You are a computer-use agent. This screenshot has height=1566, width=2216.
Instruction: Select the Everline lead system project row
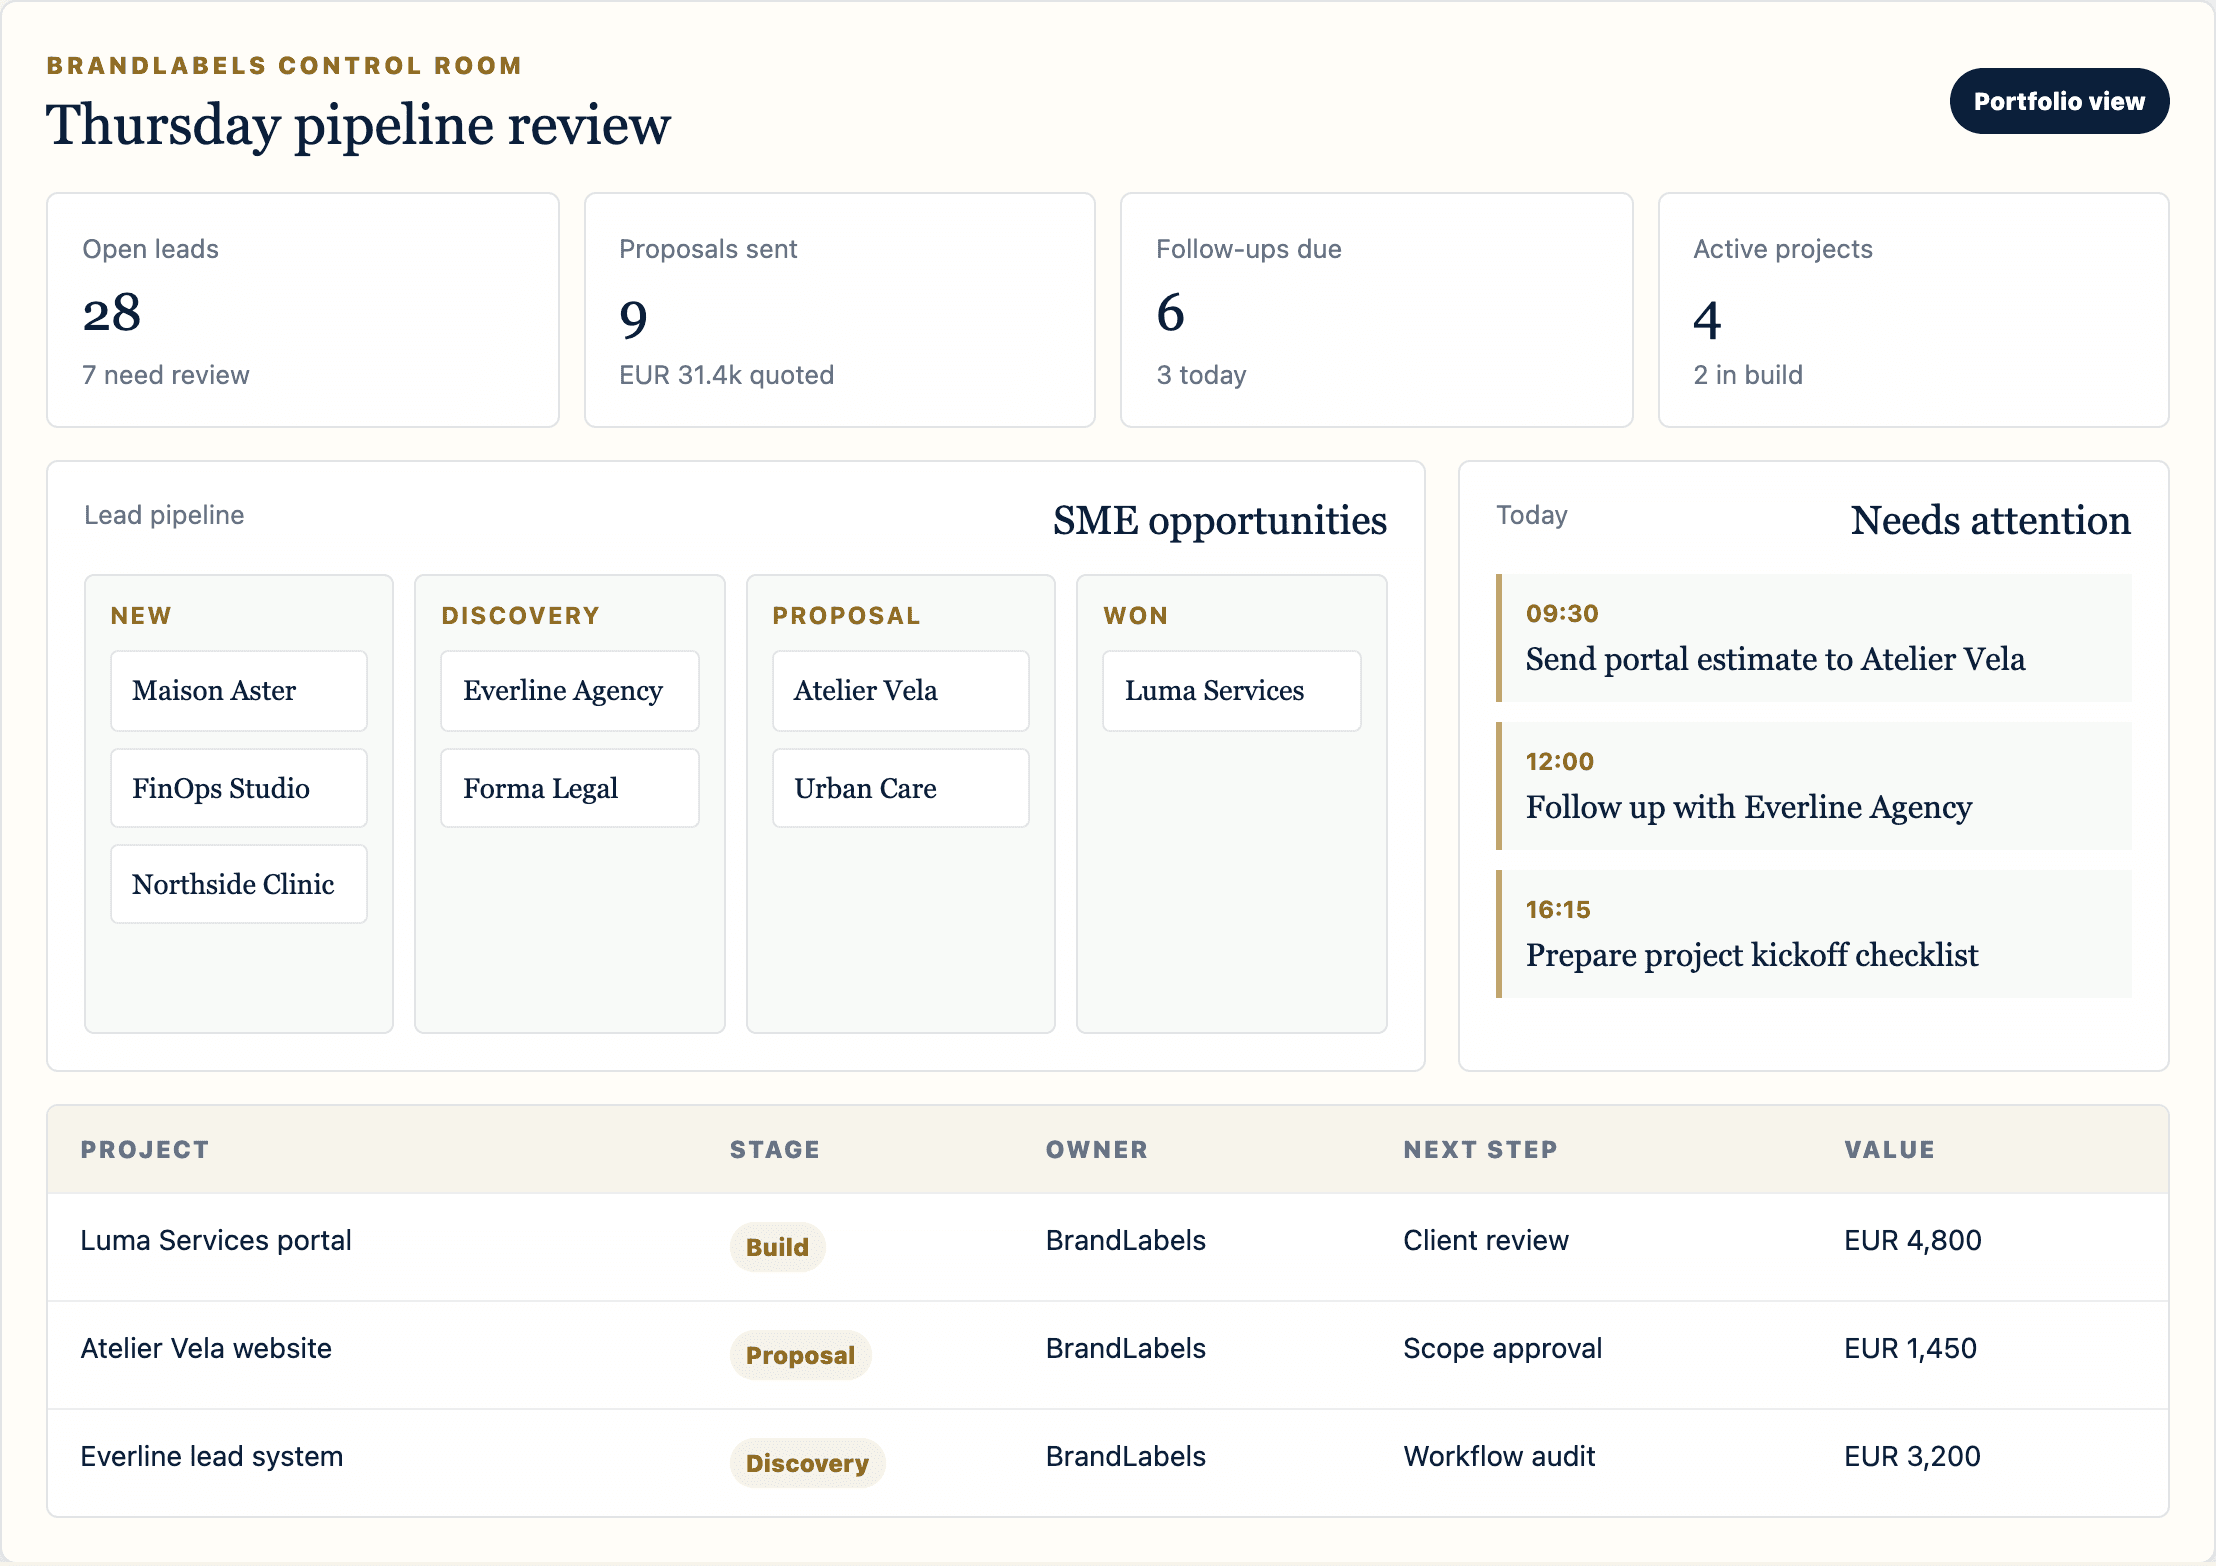pos(1108,1463)
